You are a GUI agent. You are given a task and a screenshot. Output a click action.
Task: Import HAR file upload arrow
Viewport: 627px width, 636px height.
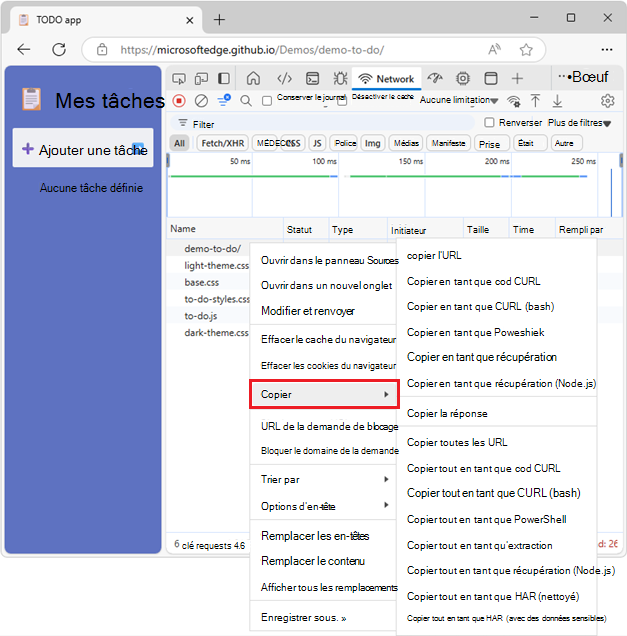click(535, 101)
